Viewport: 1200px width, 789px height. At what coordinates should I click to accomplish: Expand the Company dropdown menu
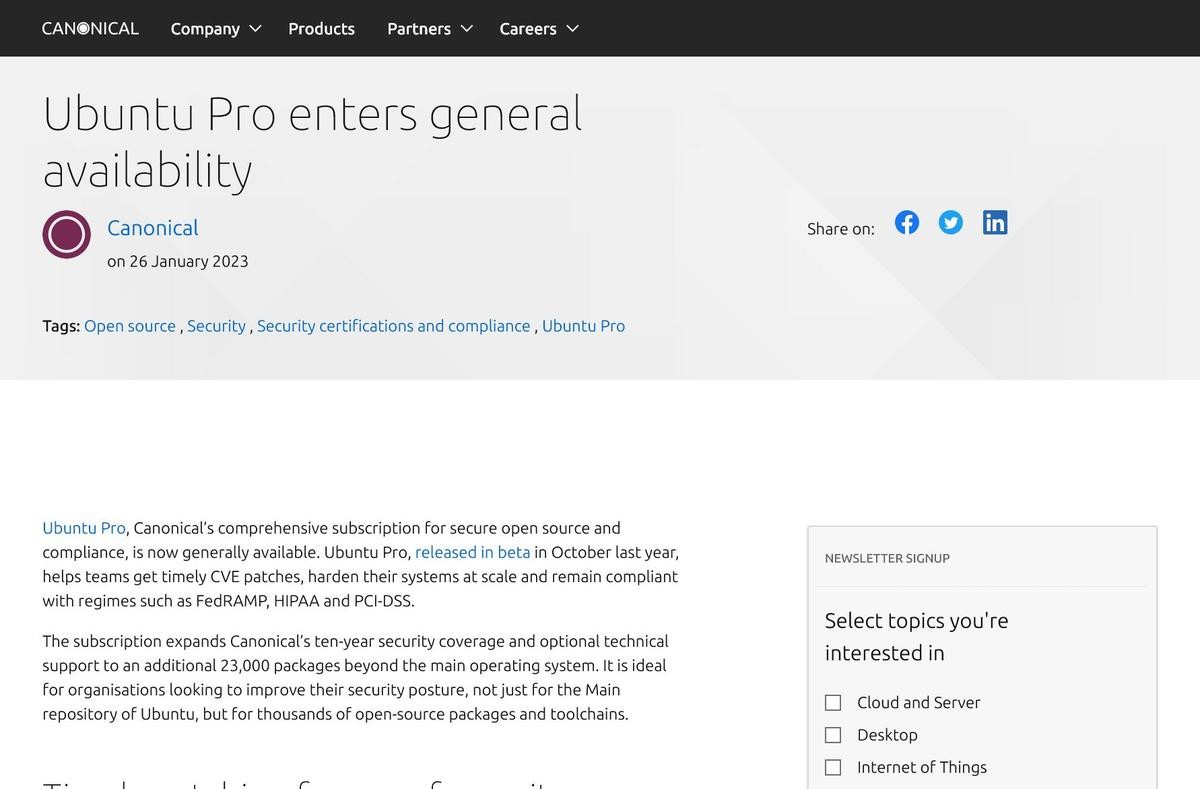tap(215, 28)
